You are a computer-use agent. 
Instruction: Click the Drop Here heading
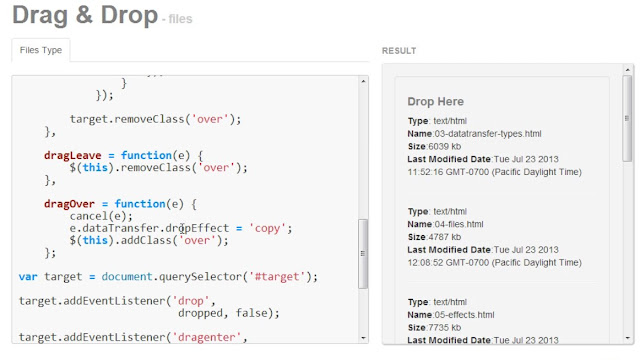point(436,102)
